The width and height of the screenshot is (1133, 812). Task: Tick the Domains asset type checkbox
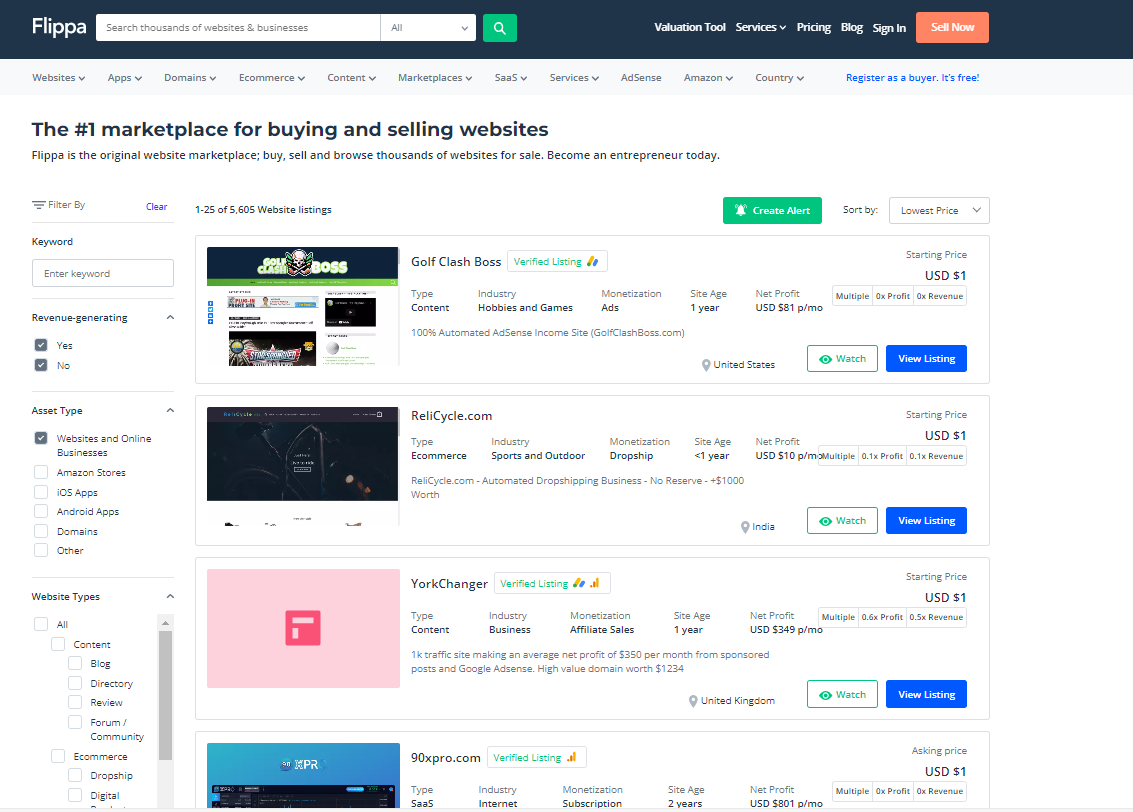[41, 531]
